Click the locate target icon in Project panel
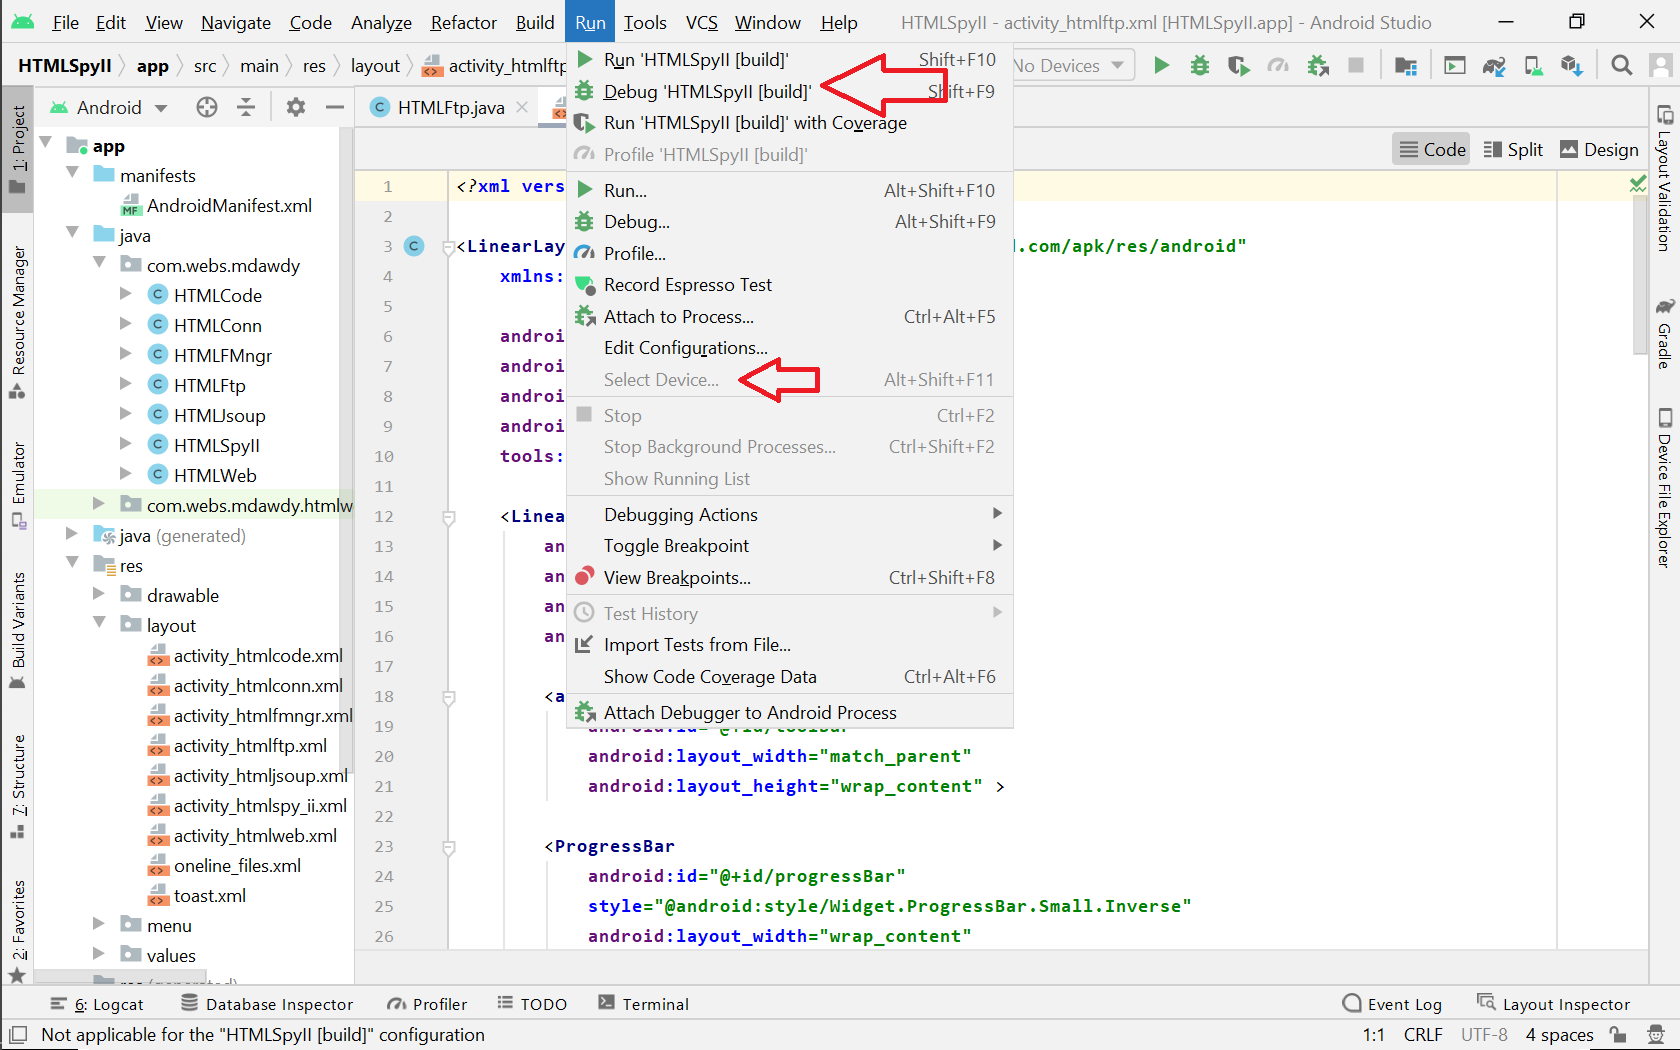1680x1050 pixels. pos(207,107)
